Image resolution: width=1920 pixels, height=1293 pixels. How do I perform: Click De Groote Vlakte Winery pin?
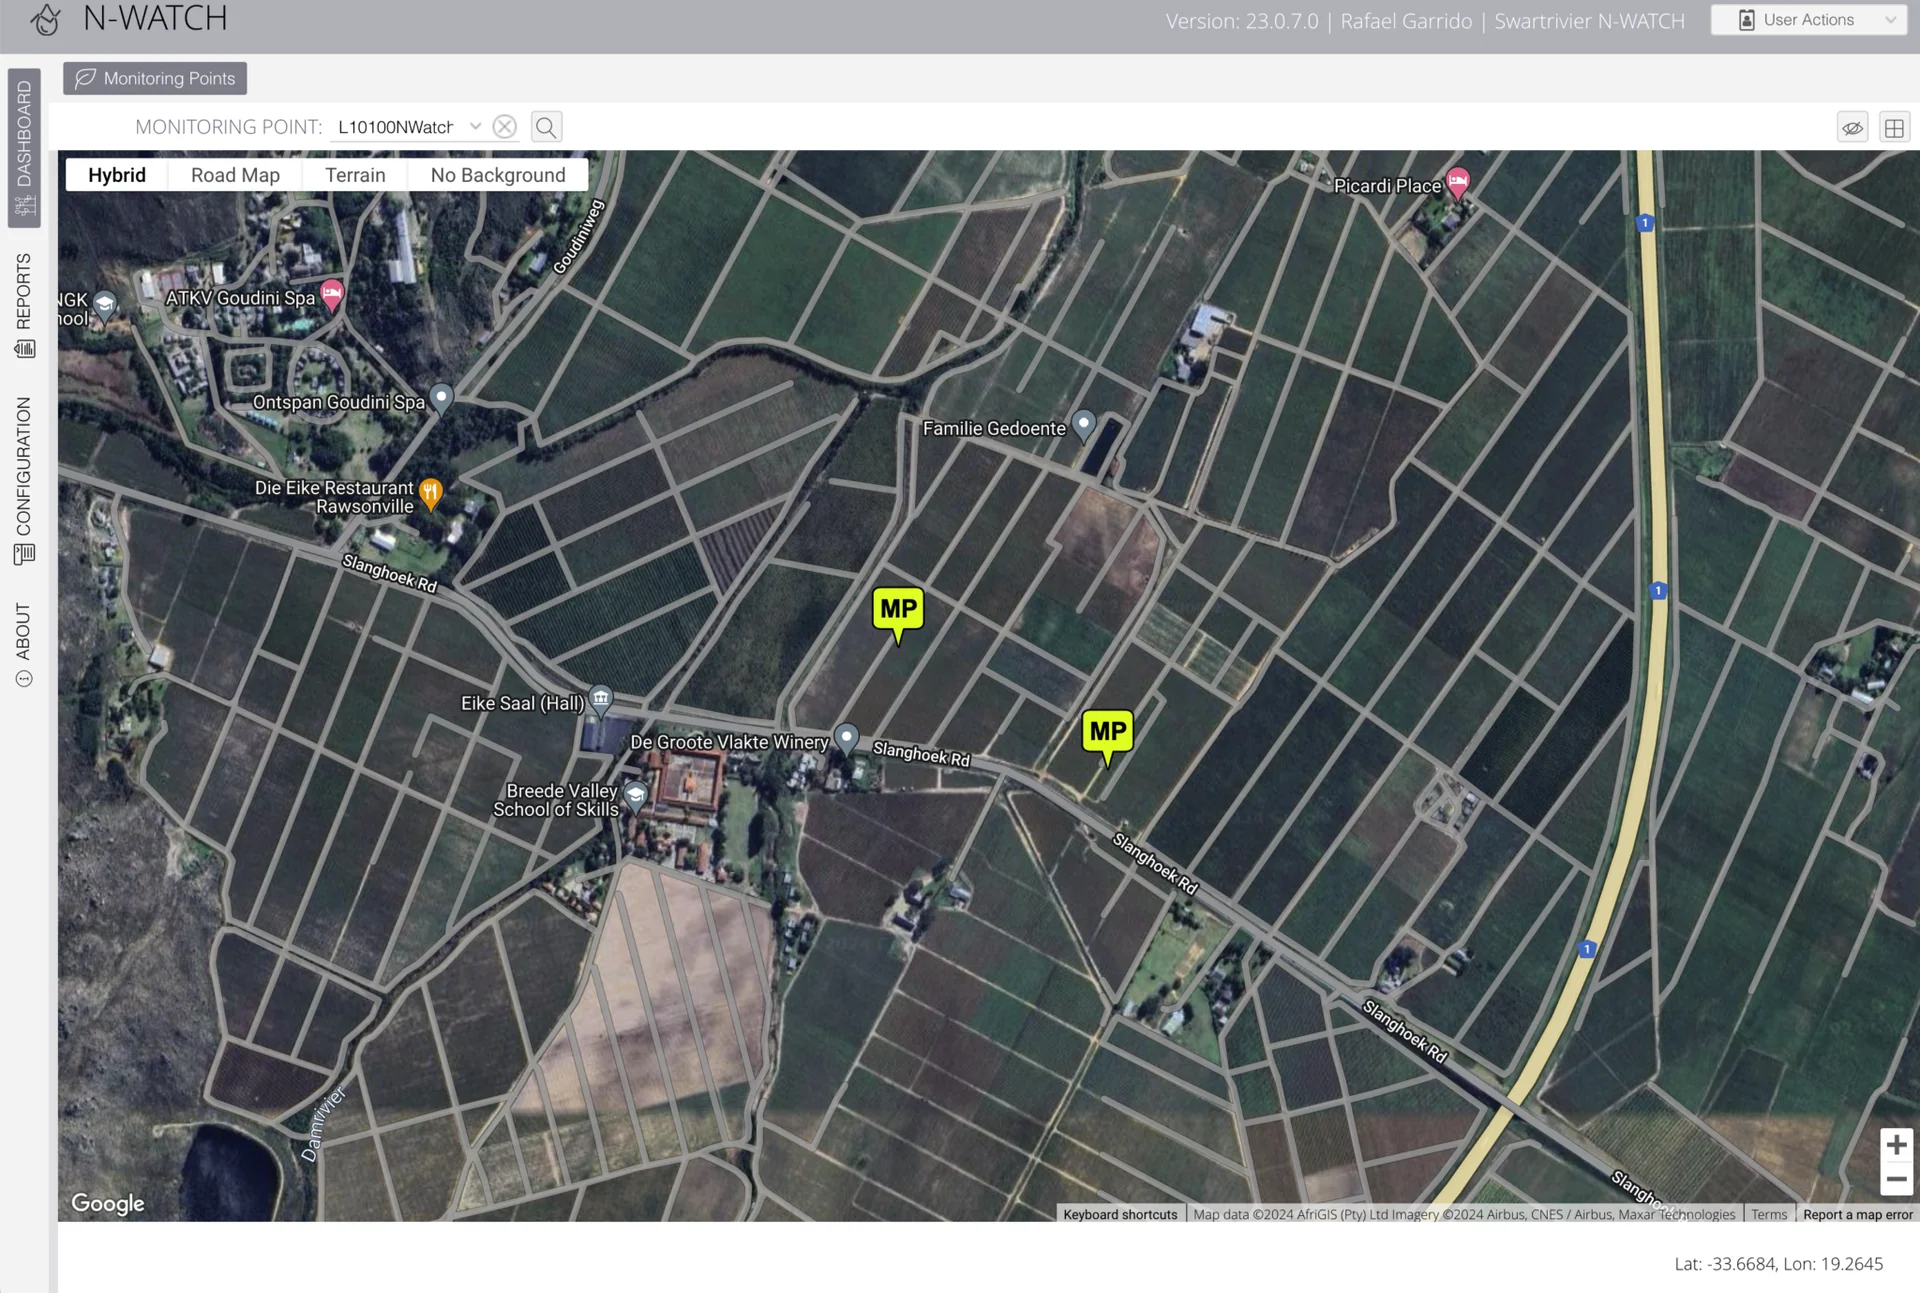click(x=846, y=739)
